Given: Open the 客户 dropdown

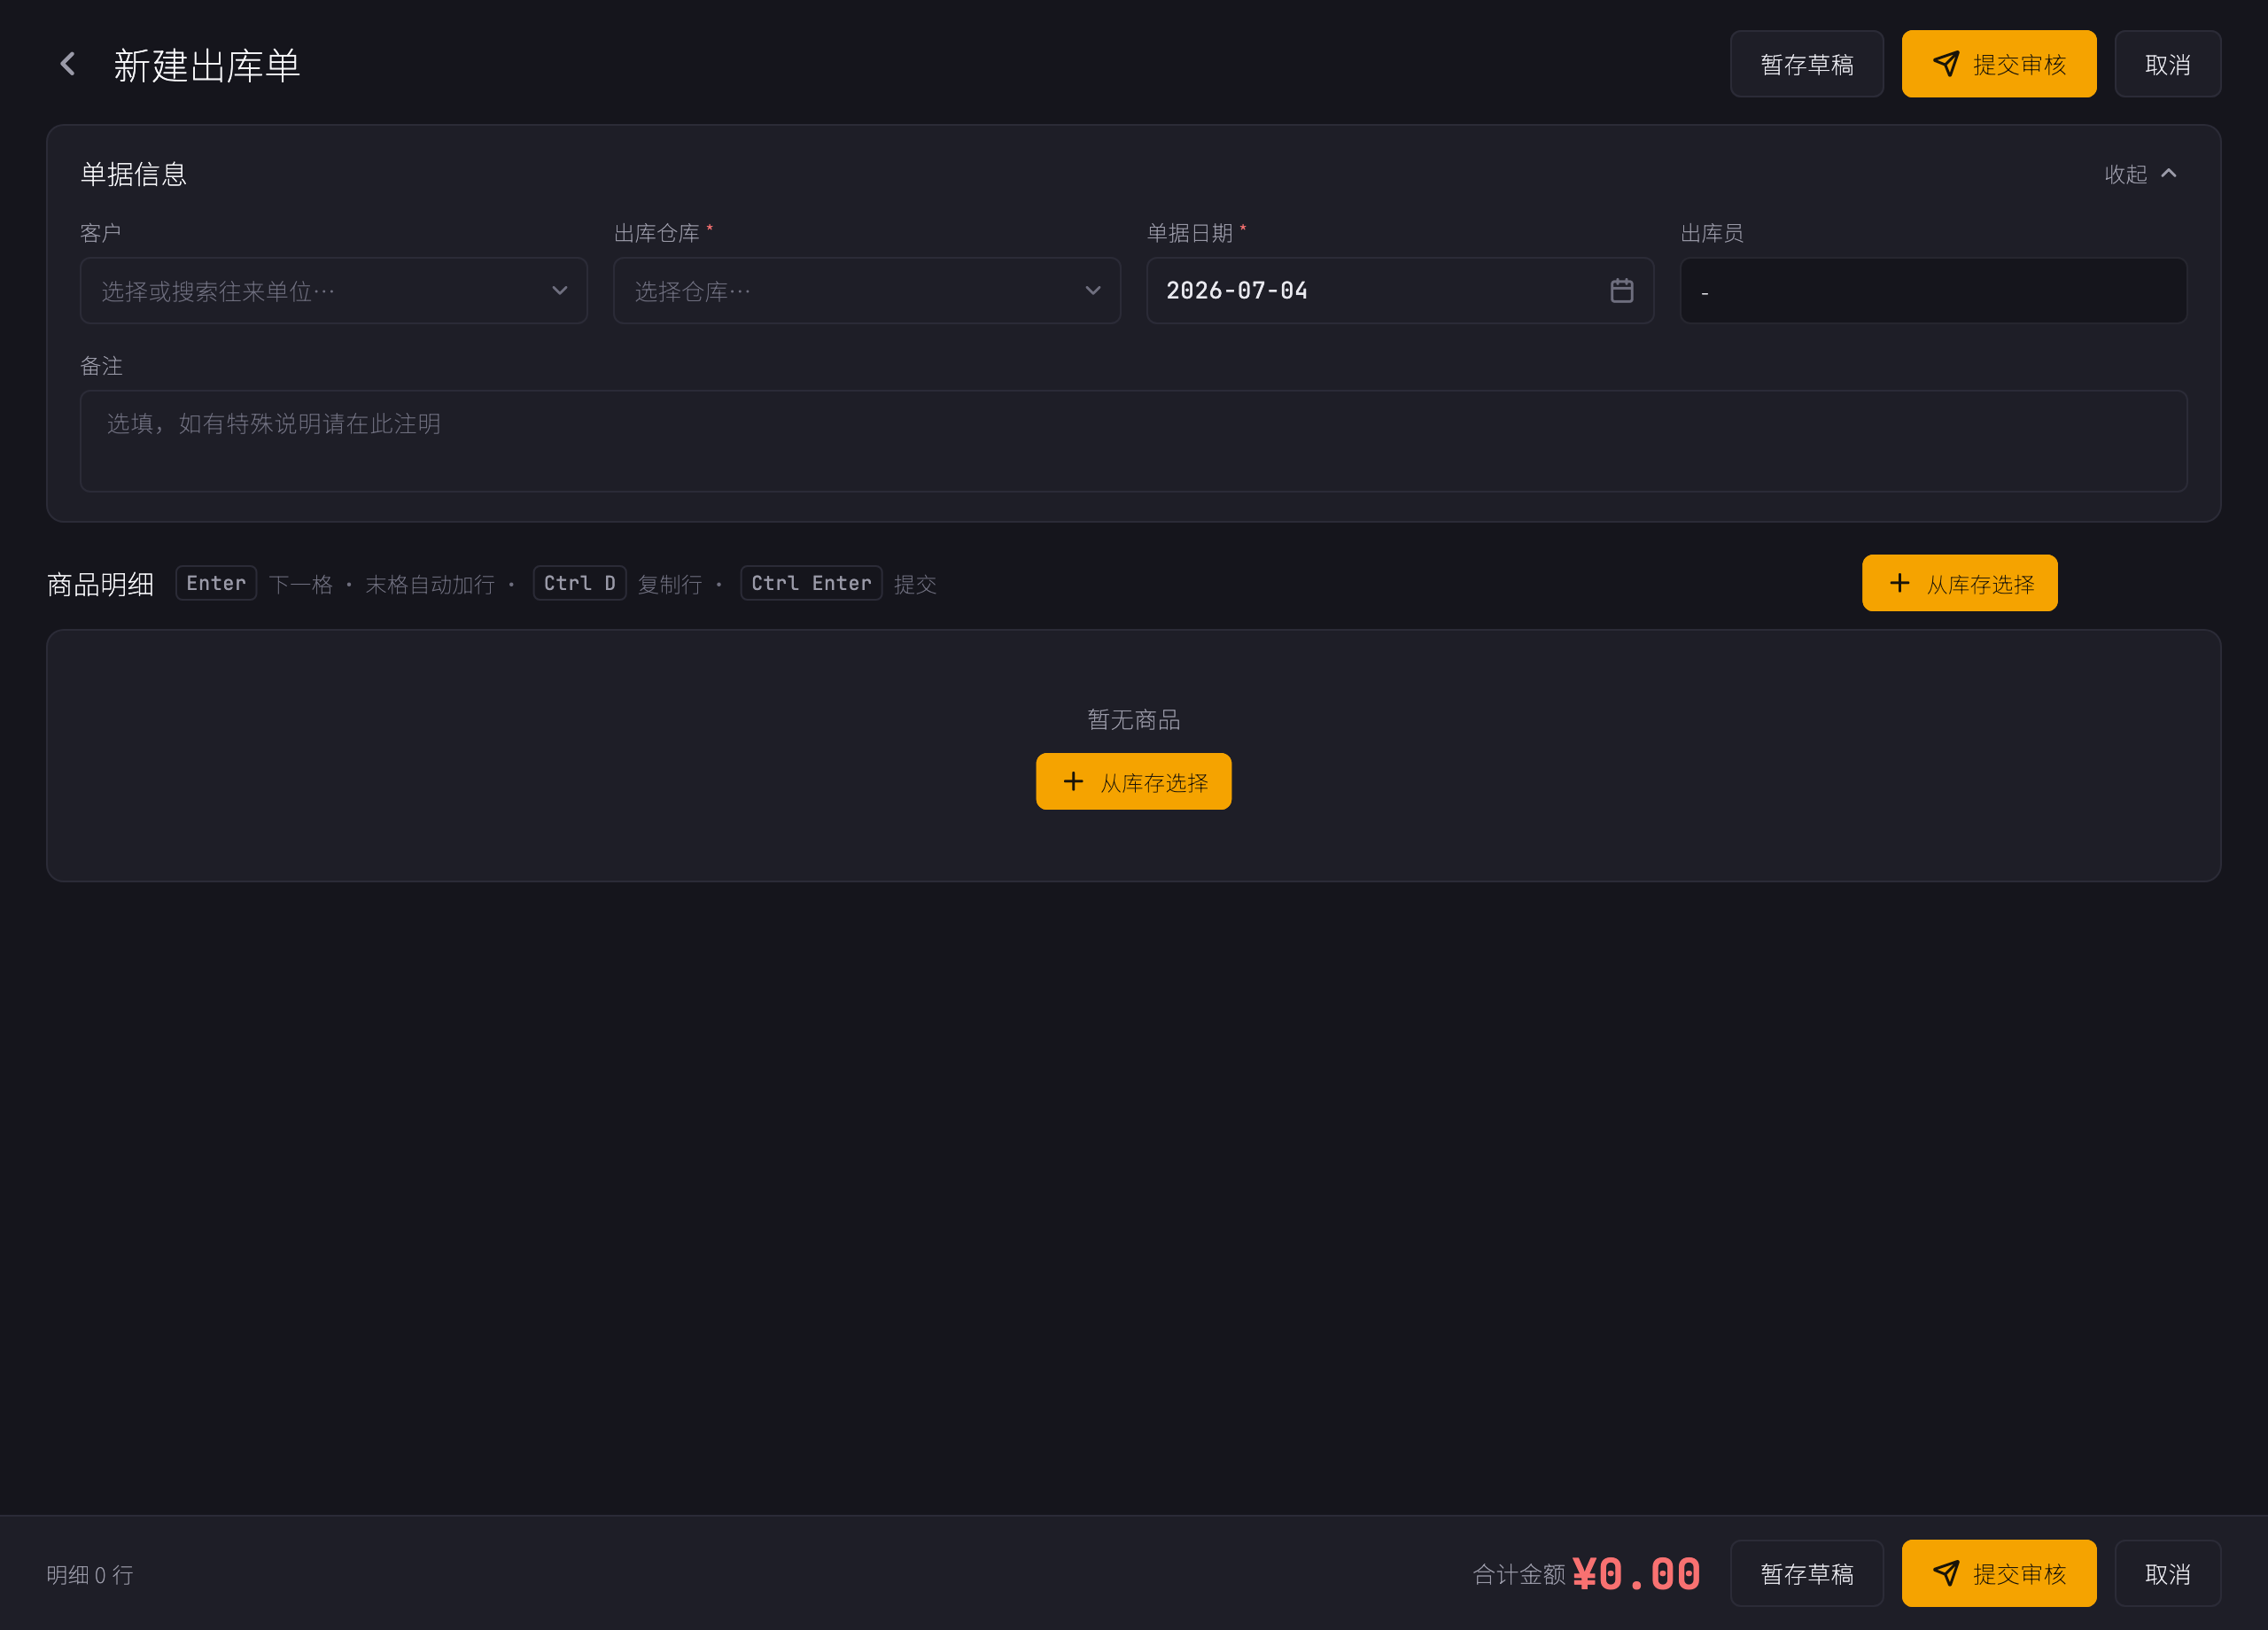Looking at the screenshot, I should tap(333, 291).
